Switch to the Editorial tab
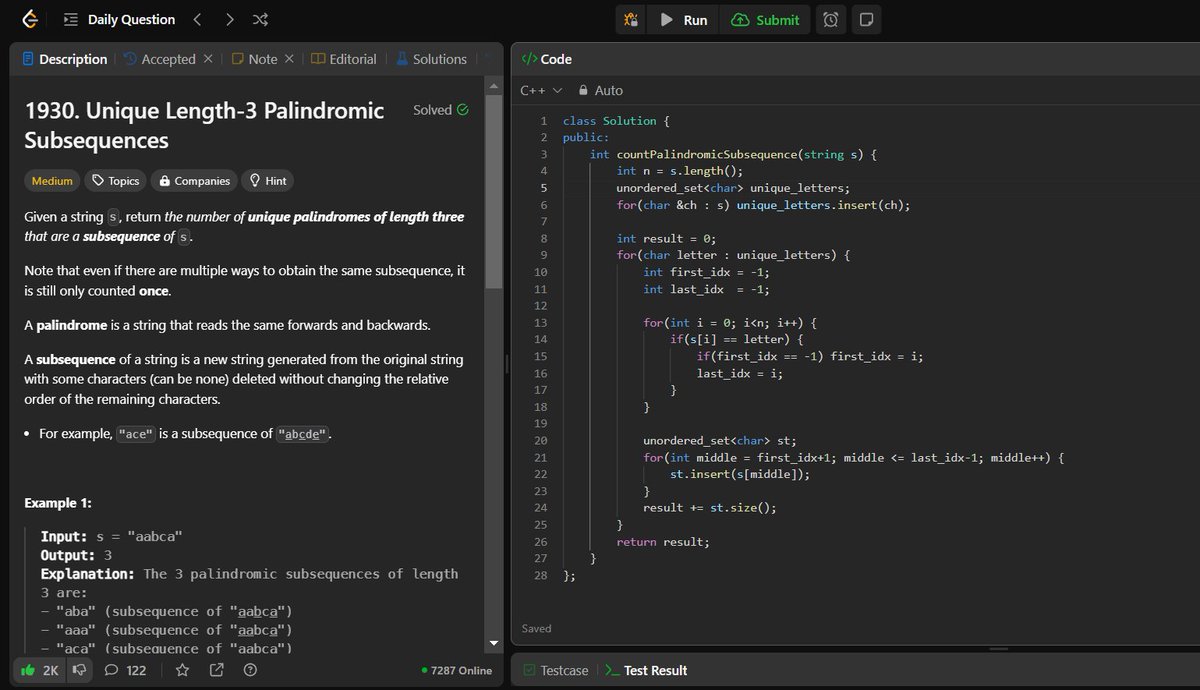The width and height of the screenshot is (1200, 690). [x=344, y=59]
